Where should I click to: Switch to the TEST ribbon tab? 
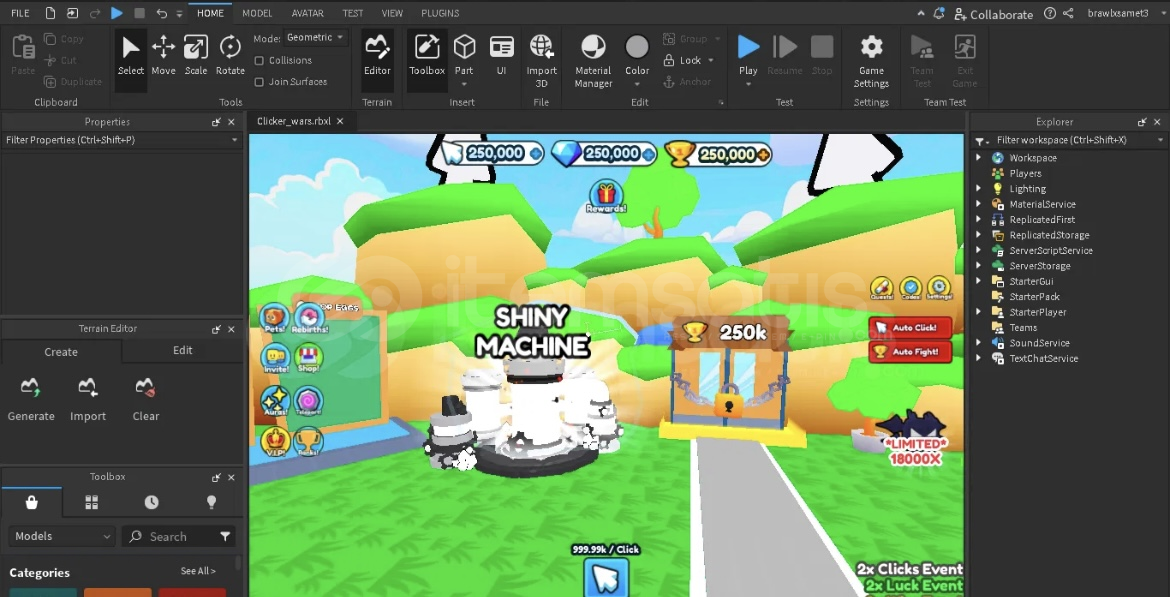pyautogui.click(x=353, y=13)
